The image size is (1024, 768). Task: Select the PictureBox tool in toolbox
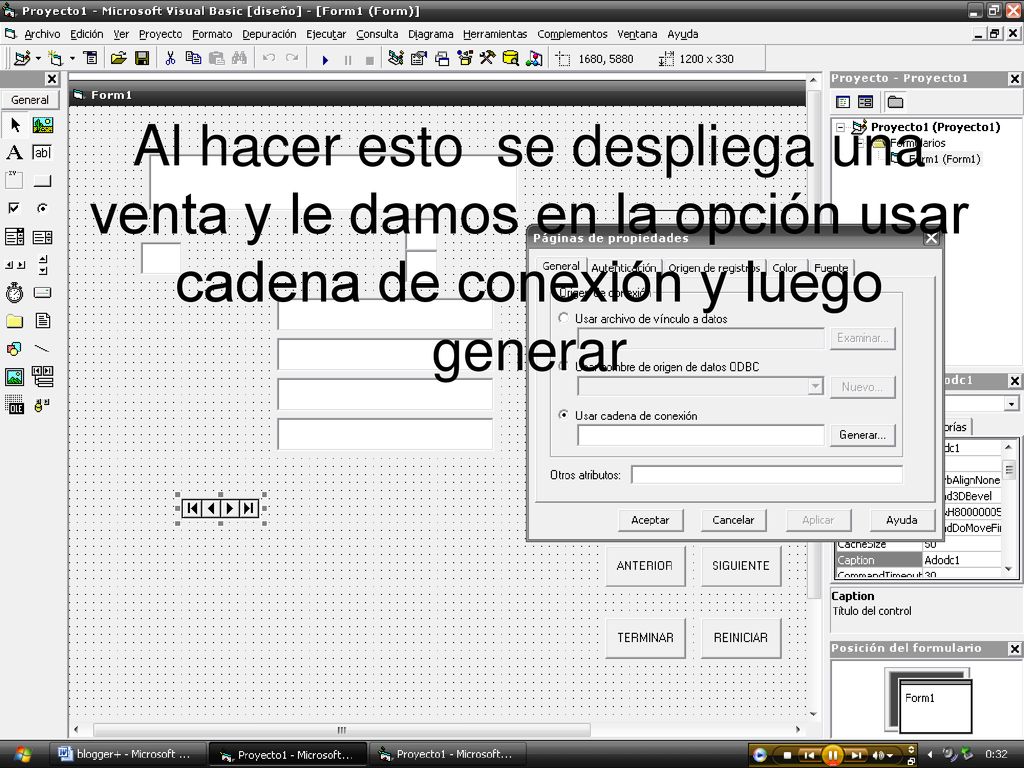pos(42,125)
